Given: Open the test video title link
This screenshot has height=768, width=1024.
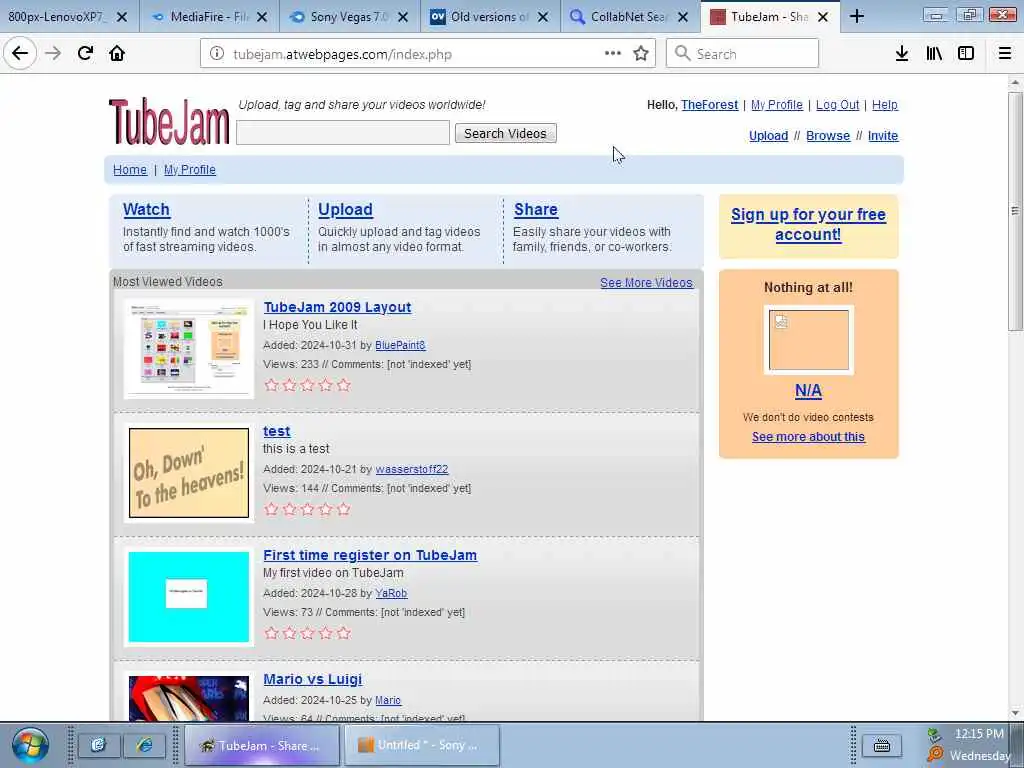Looking at the screenshot, I should (x=276, y=432).
